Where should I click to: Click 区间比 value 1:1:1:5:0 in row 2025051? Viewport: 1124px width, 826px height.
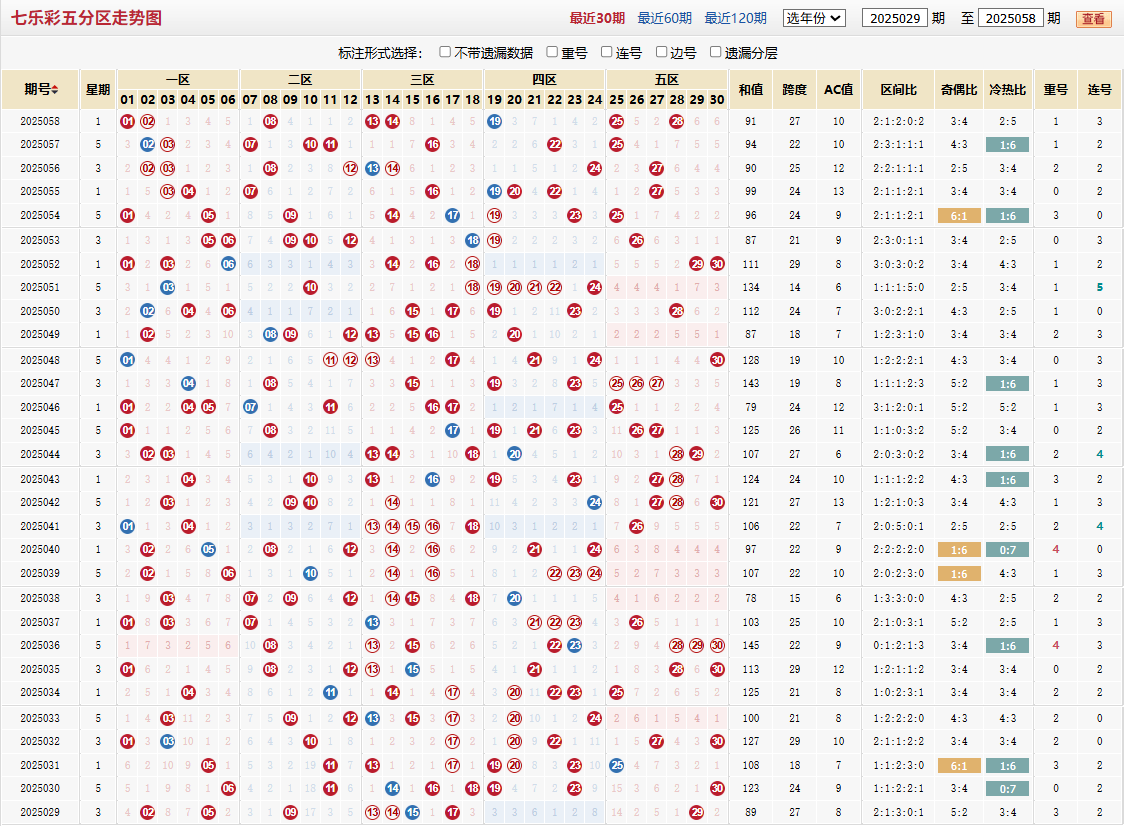(x=898, y=288)
